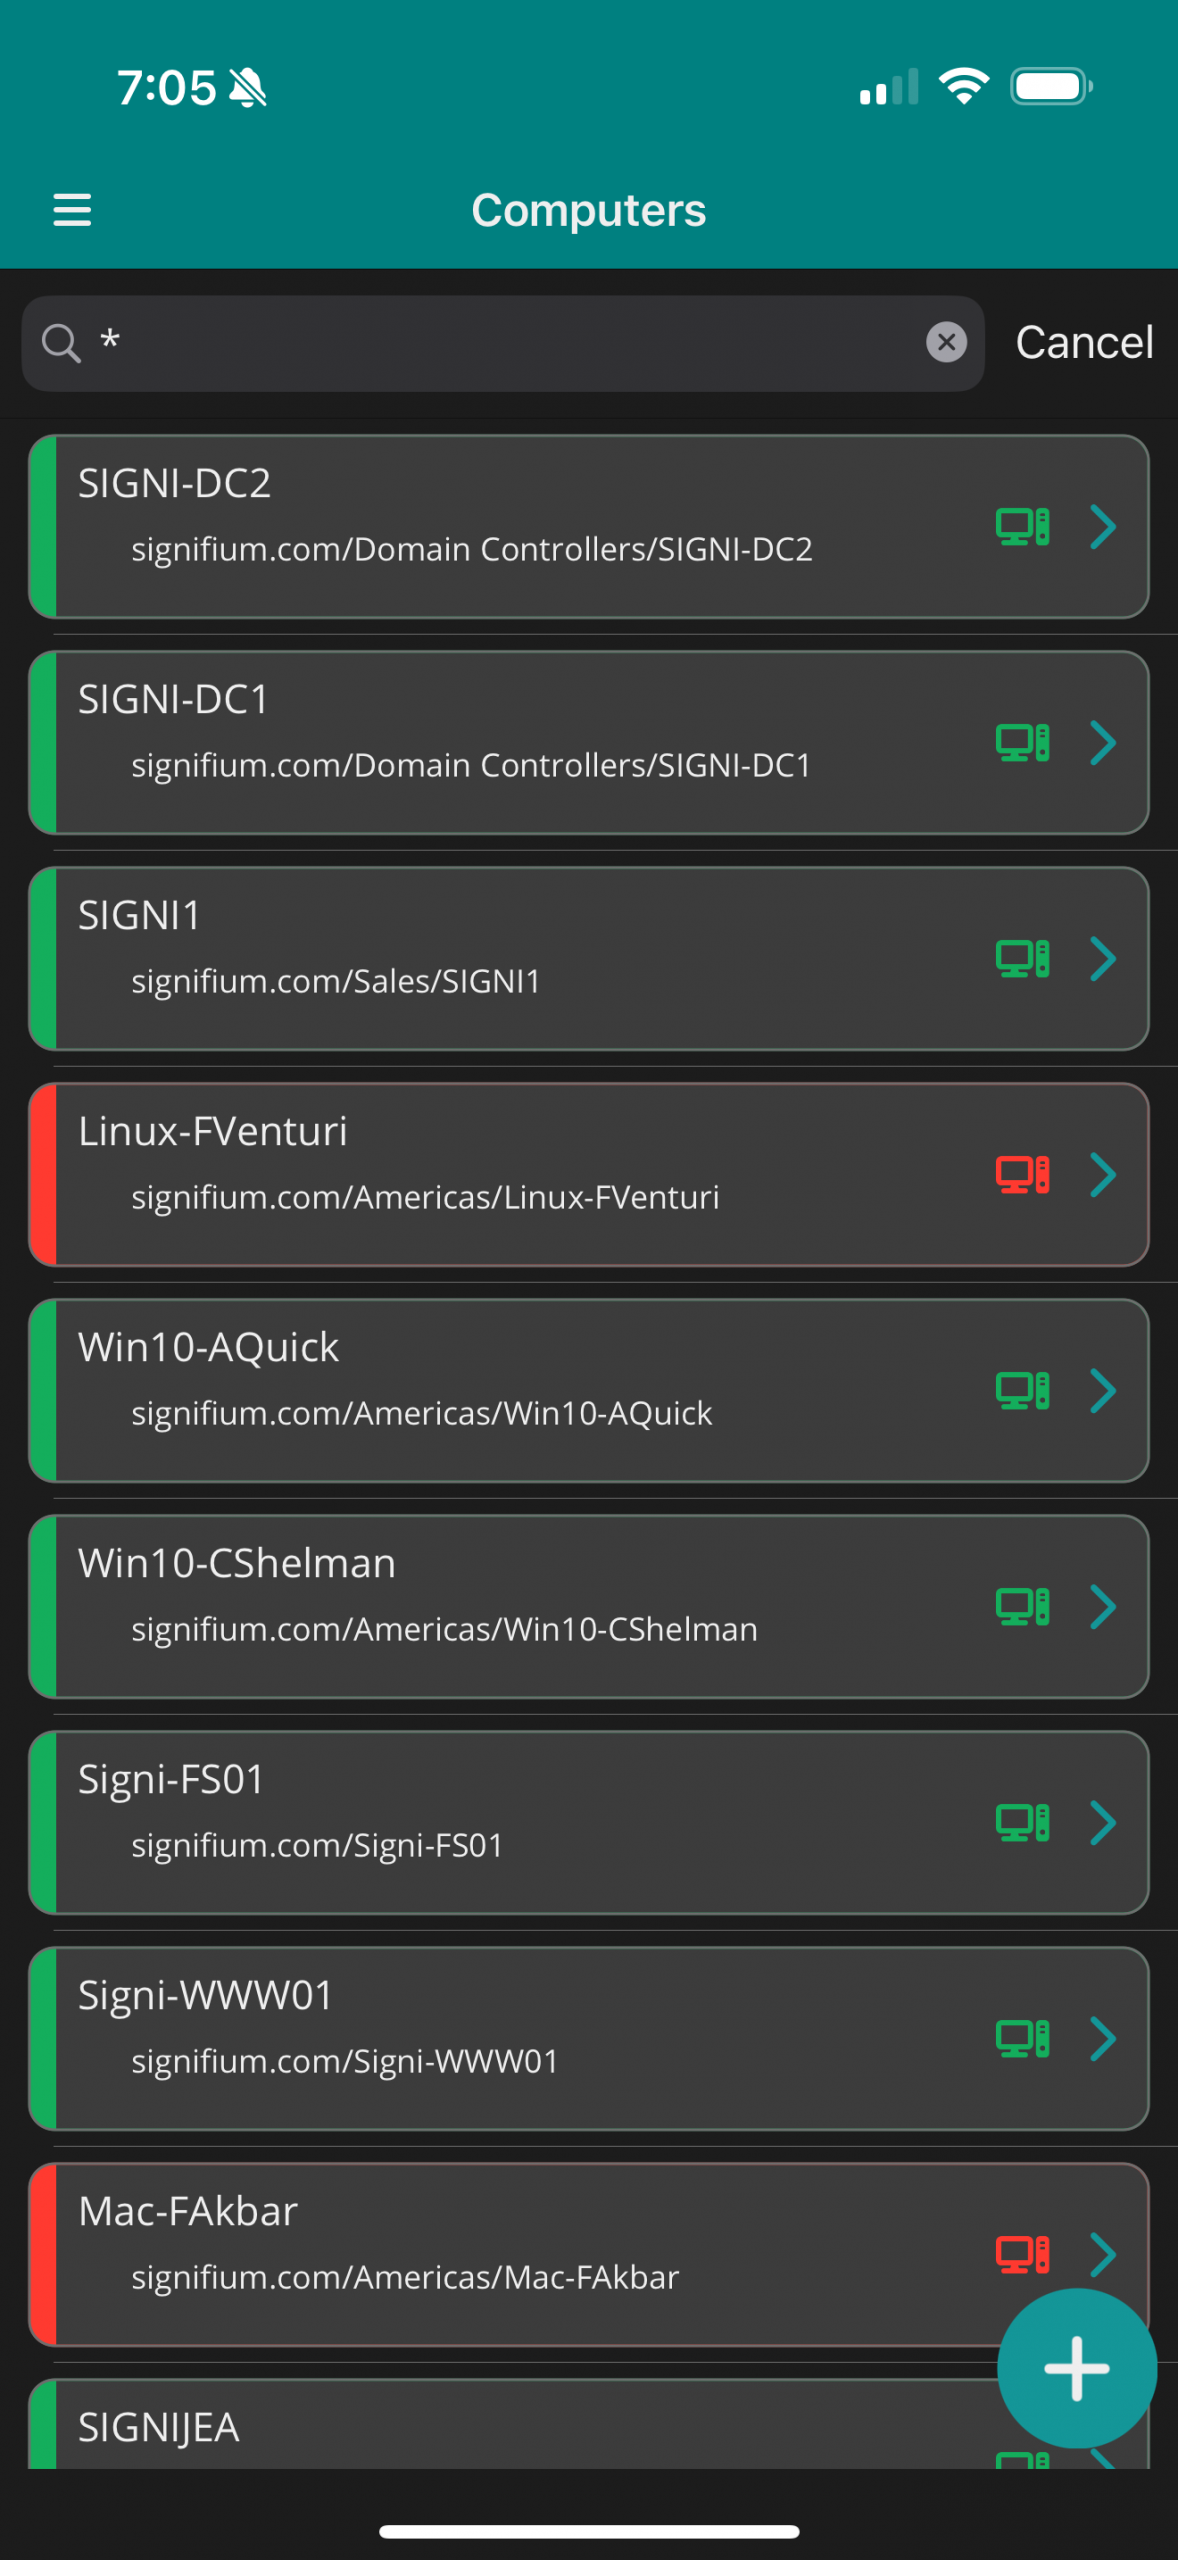Viewport: 1178px width, 2560px height.
Task: Expand Win10-CShelman details chevron
Action: pos(1103,1607)
